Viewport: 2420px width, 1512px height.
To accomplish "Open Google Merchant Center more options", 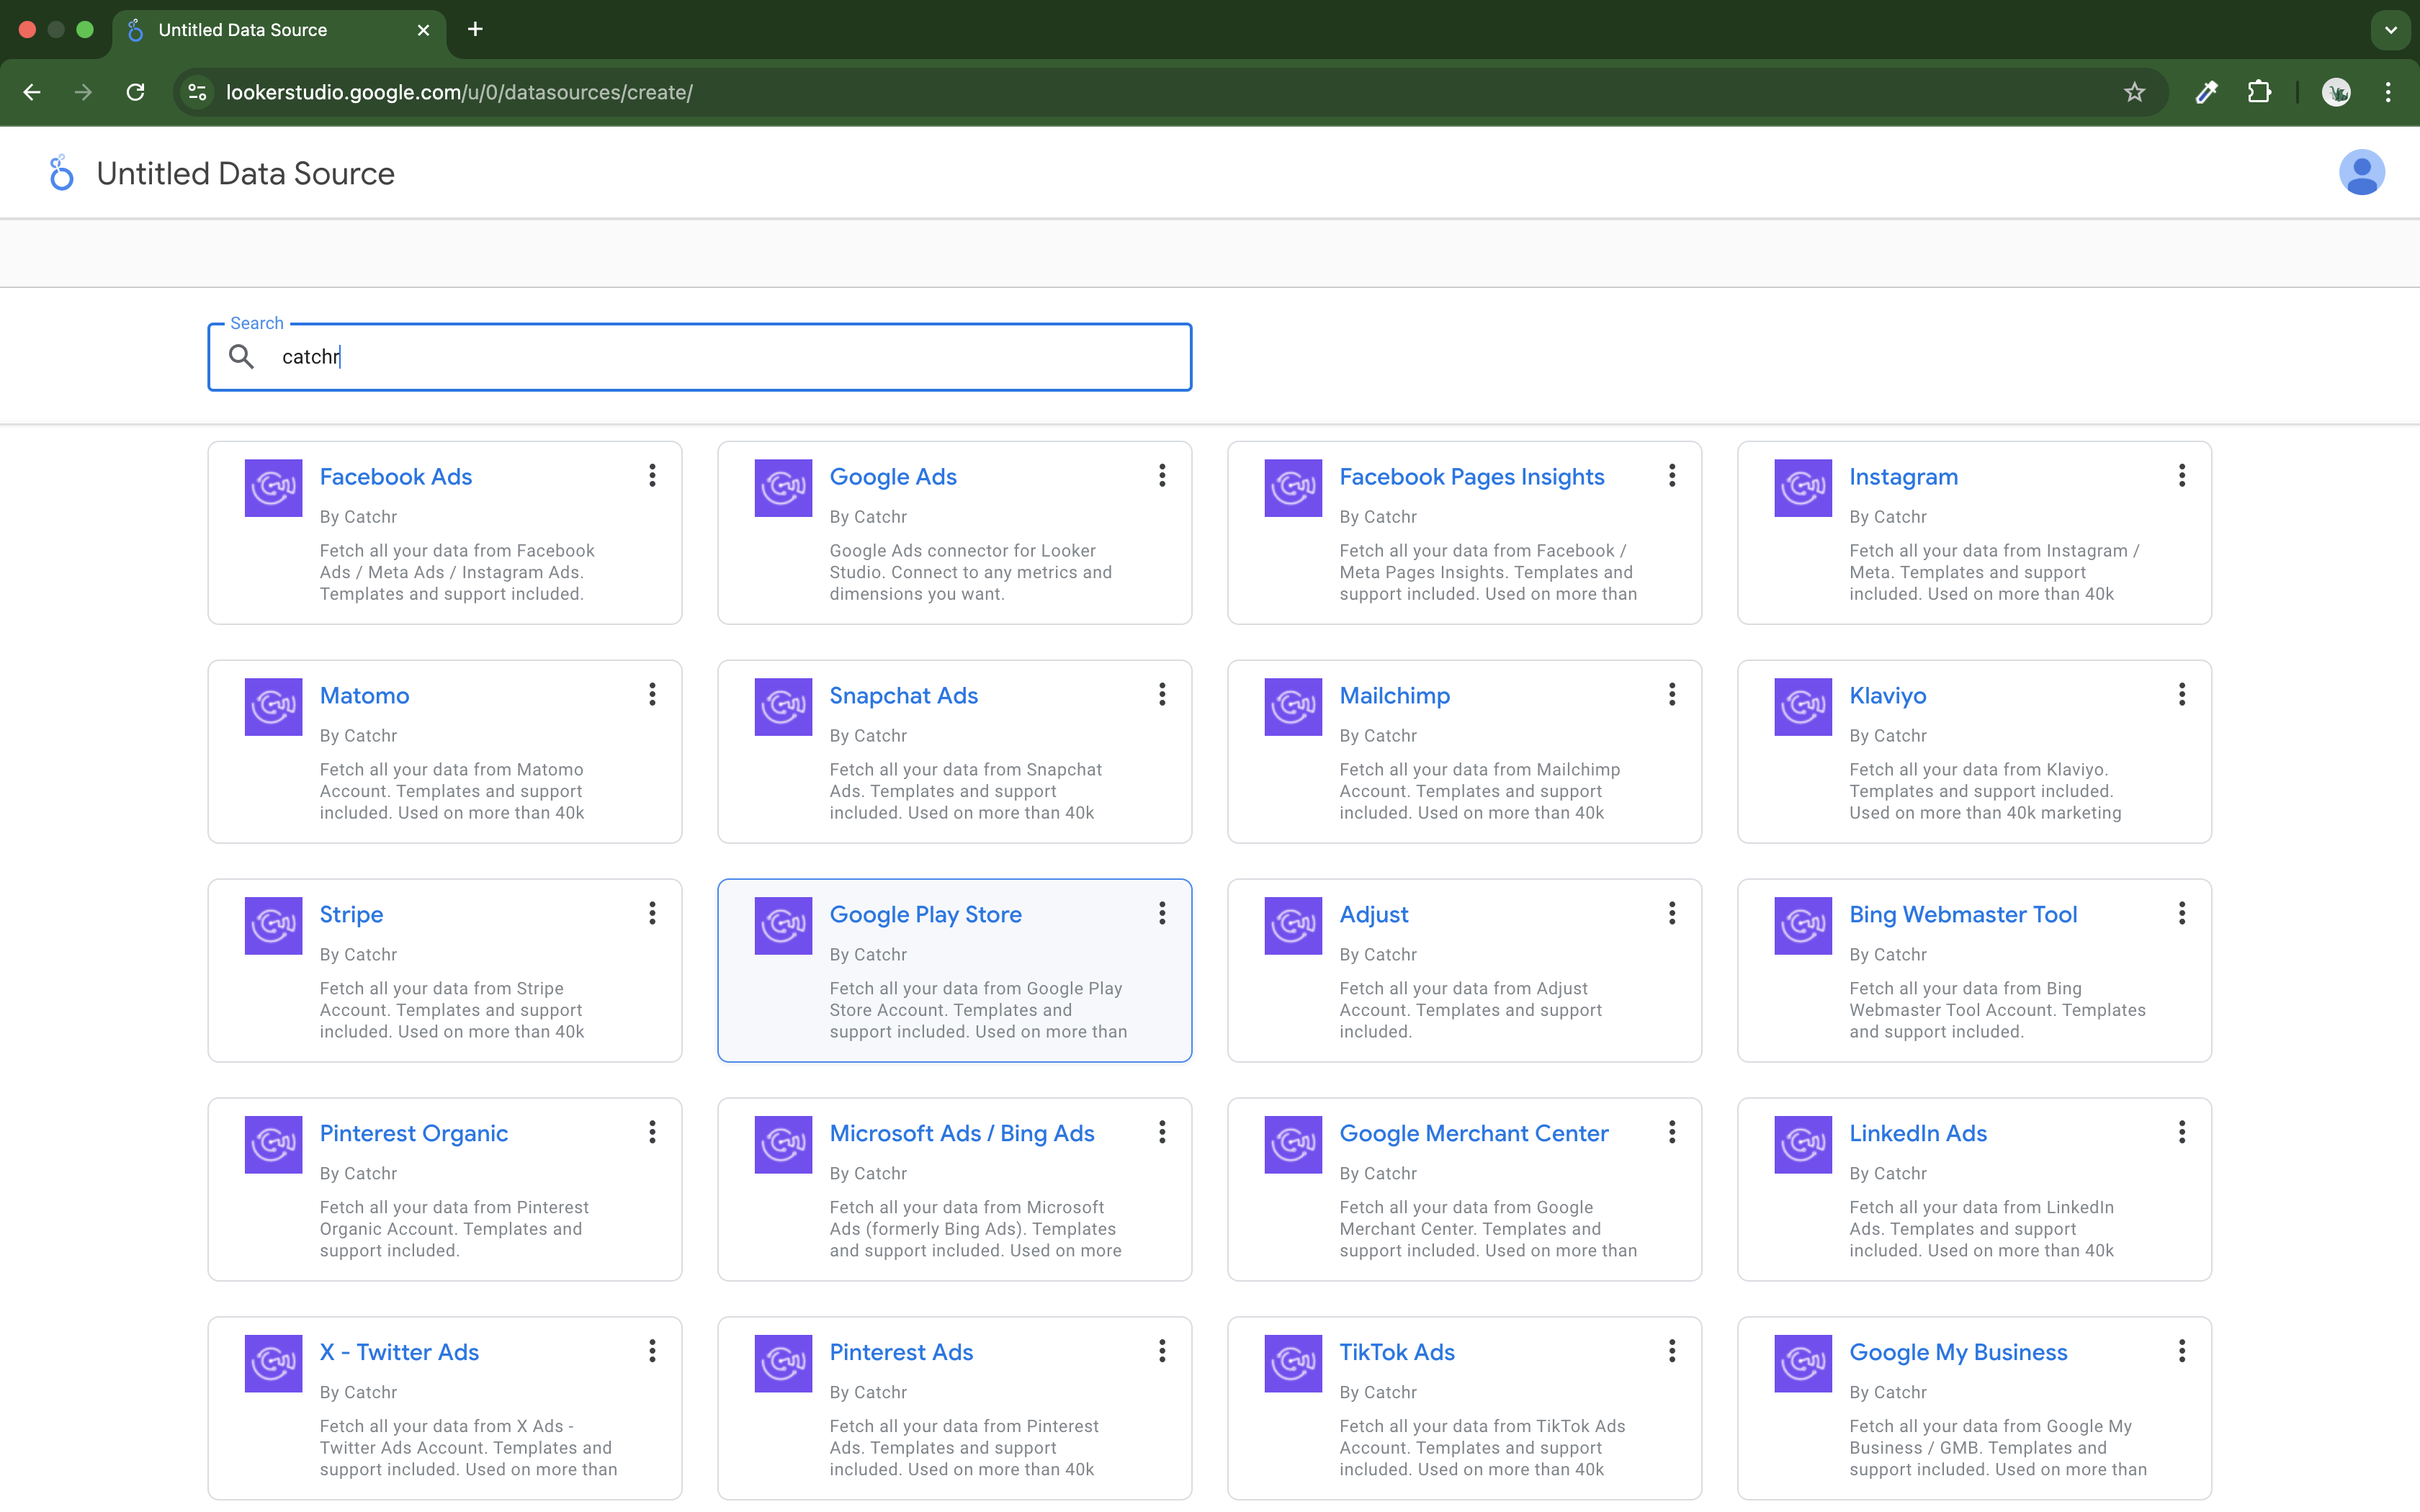I will (x=1672, y=1133).
